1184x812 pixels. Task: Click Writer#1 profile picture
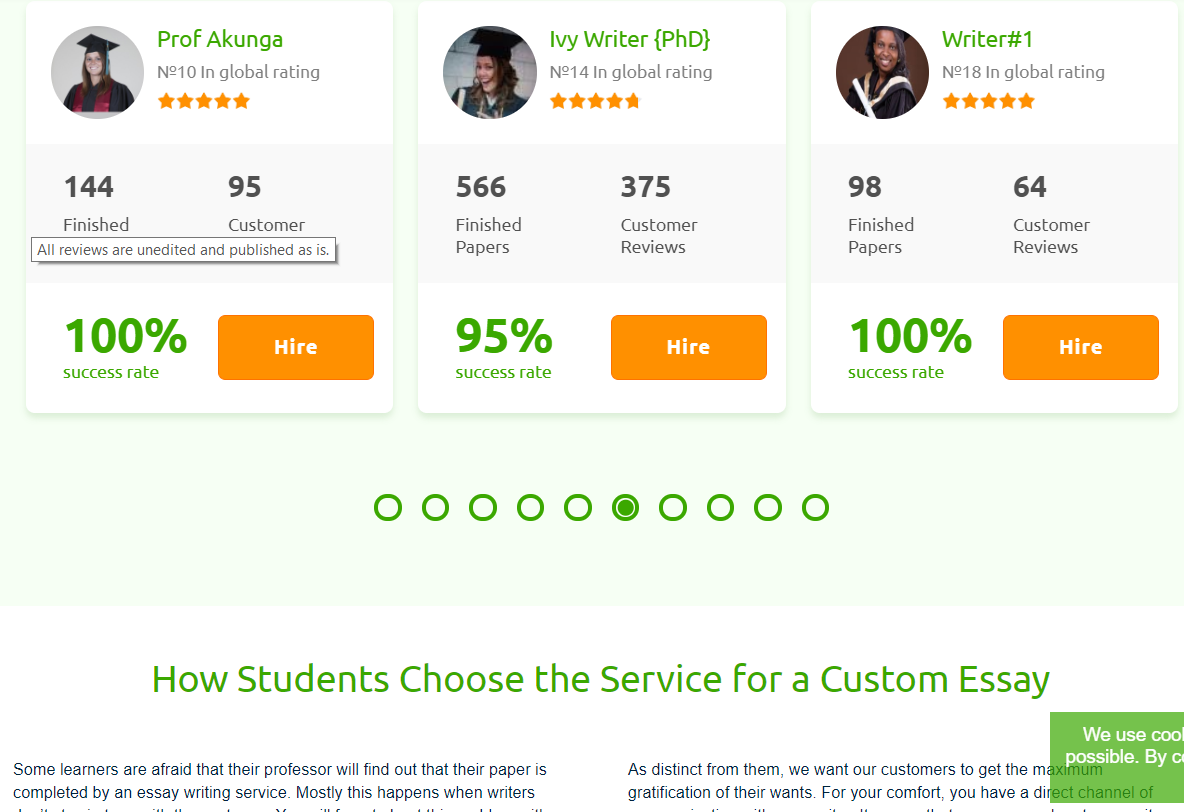point(882,73)
